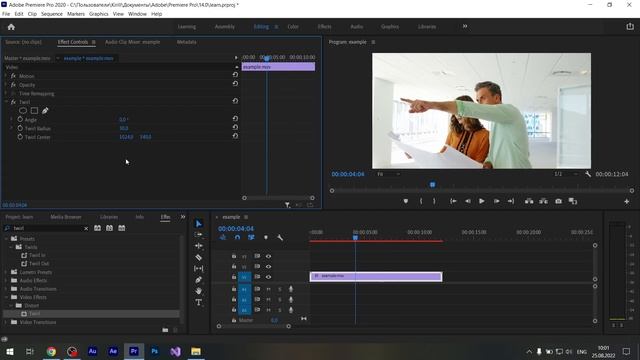Image resolution: width=640 pixels, height=360 pixels.
Task: Create an ellipse mask for Twirl
Action: click(23, 111)
